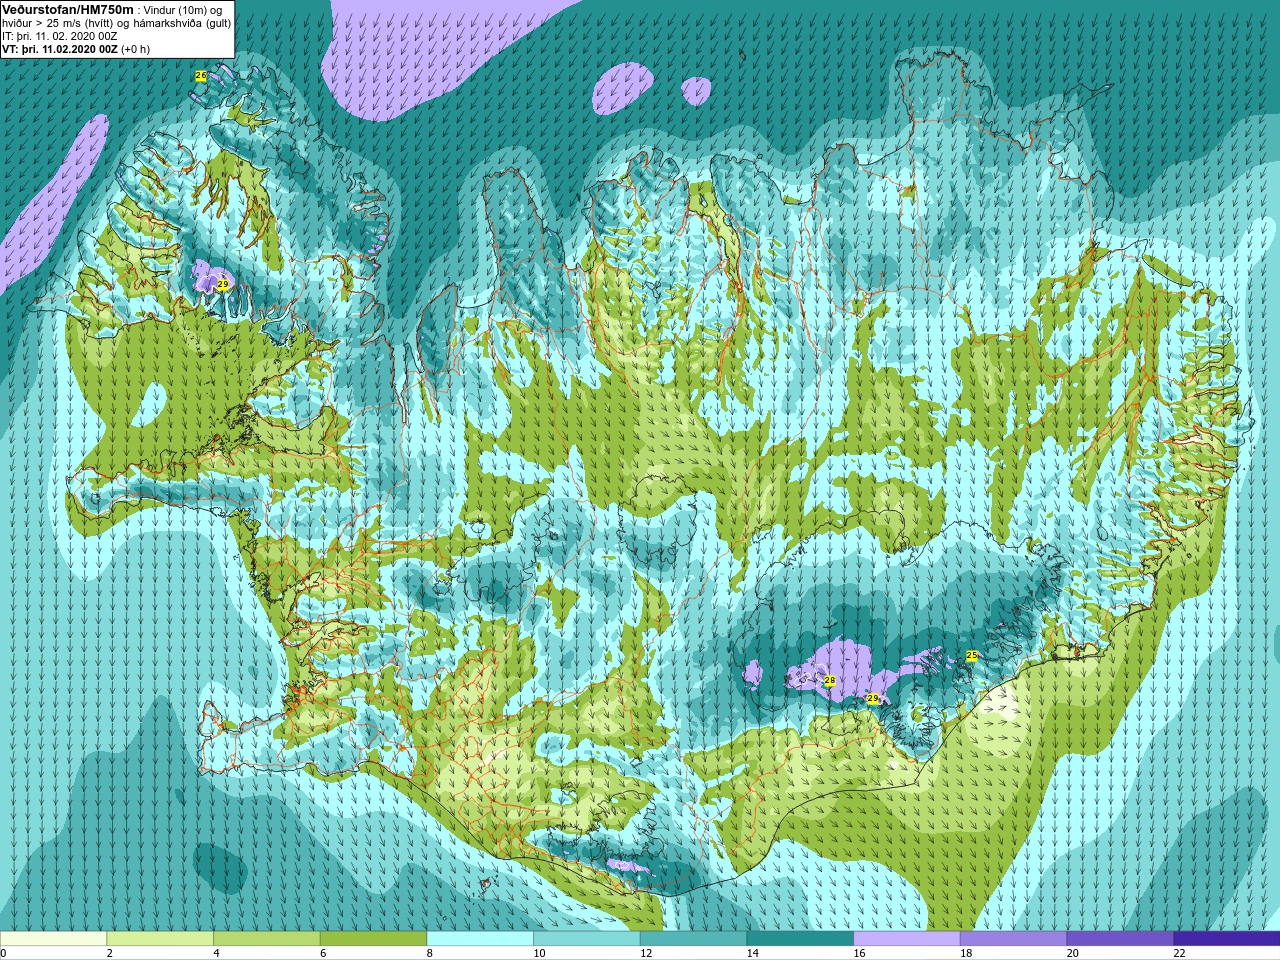Pick the 0–2 m/s pale yellow legend swatch
1280x960 pixels.
pos(53,939)
